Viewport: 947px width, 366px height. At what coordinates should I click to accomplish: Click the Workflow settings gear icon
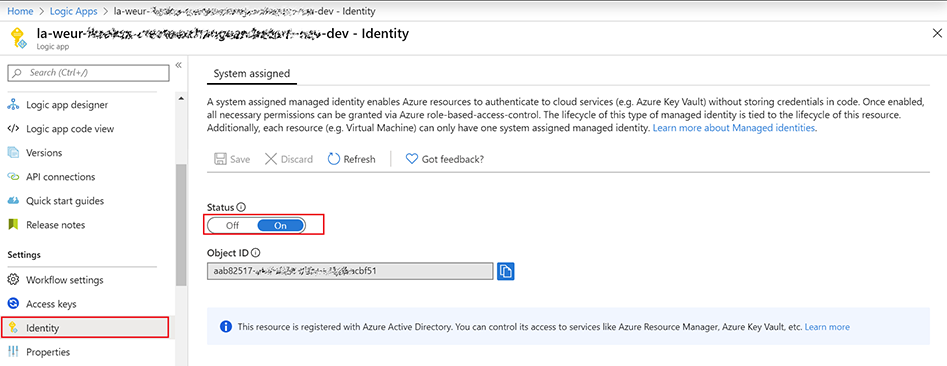coord(13,280)
